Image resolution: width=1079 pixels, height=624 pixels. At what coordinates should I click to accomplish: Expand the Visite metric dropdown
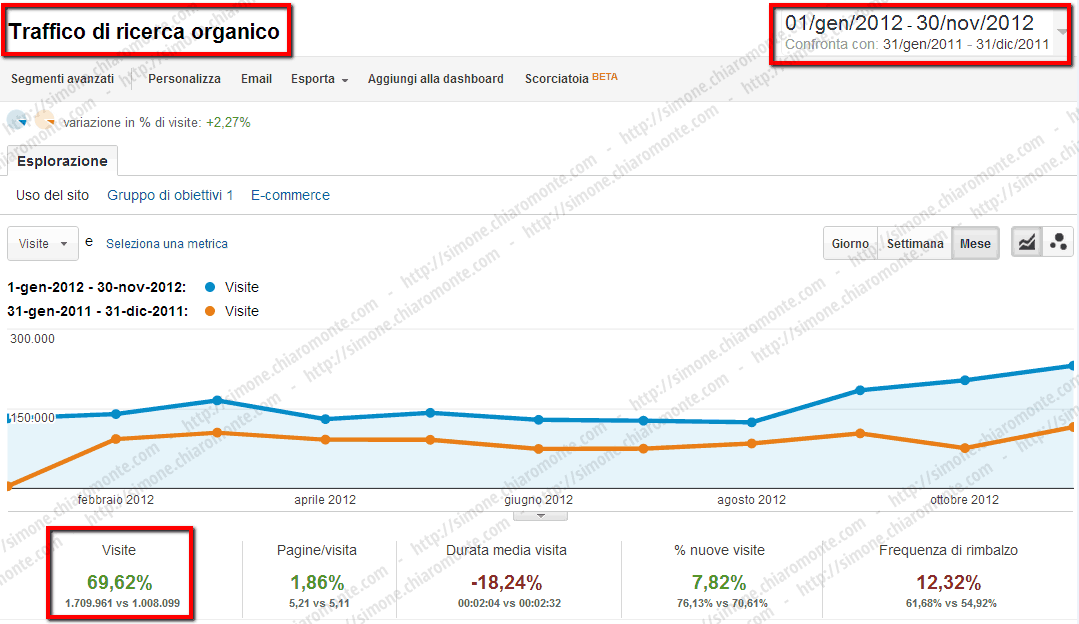click(x=43, y=244)
